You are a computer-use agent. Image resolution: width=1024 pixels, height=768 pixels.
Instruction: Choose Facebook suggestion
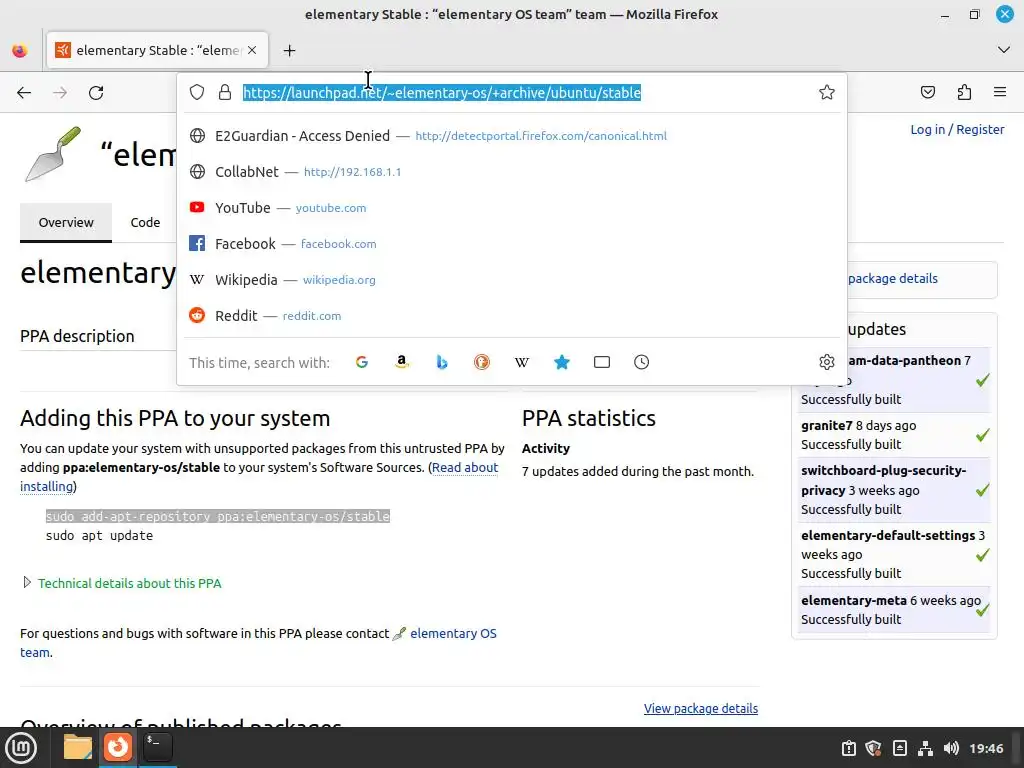point(512,244)
